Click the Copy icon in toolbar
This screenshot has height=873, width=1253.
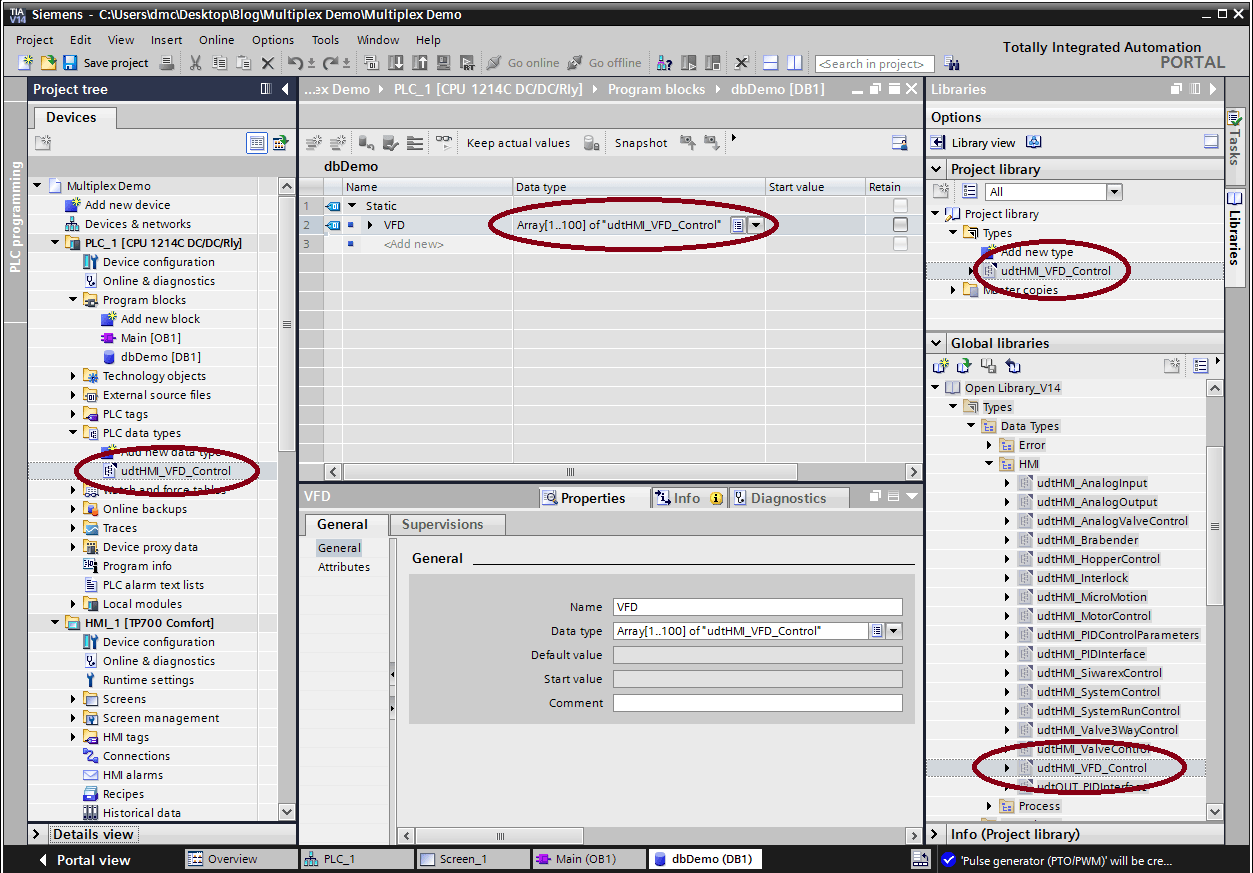click(220, 63)
